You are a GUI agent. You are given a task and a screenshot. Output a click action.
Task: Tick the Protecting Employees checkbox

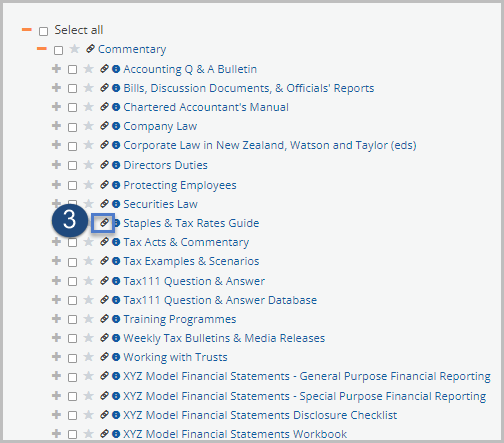pos(72,185)
